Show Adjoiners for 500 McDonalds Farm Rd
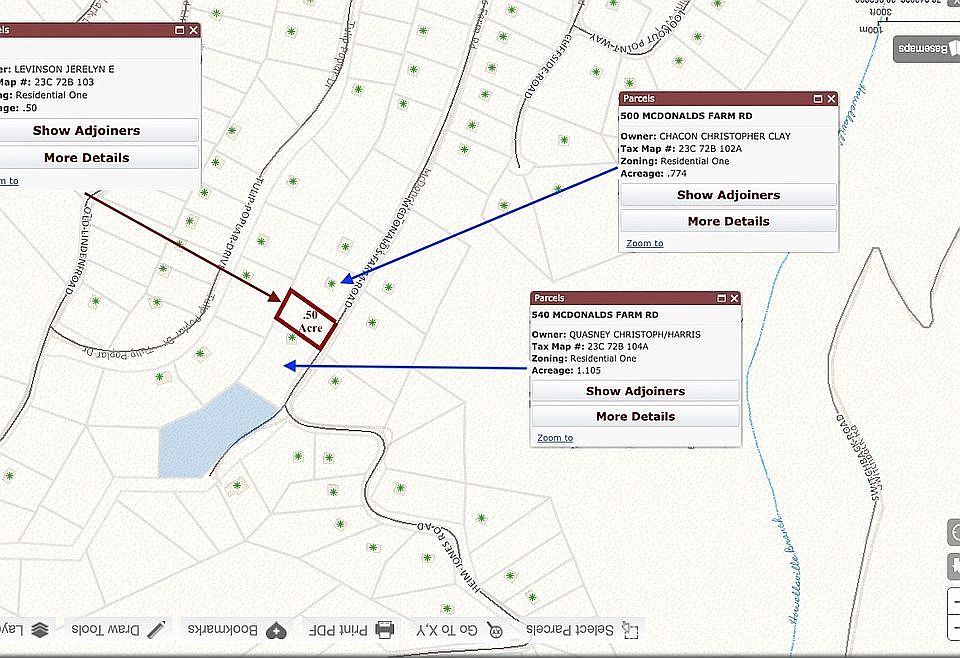This screenshot has height=658, width=960. 728,195
